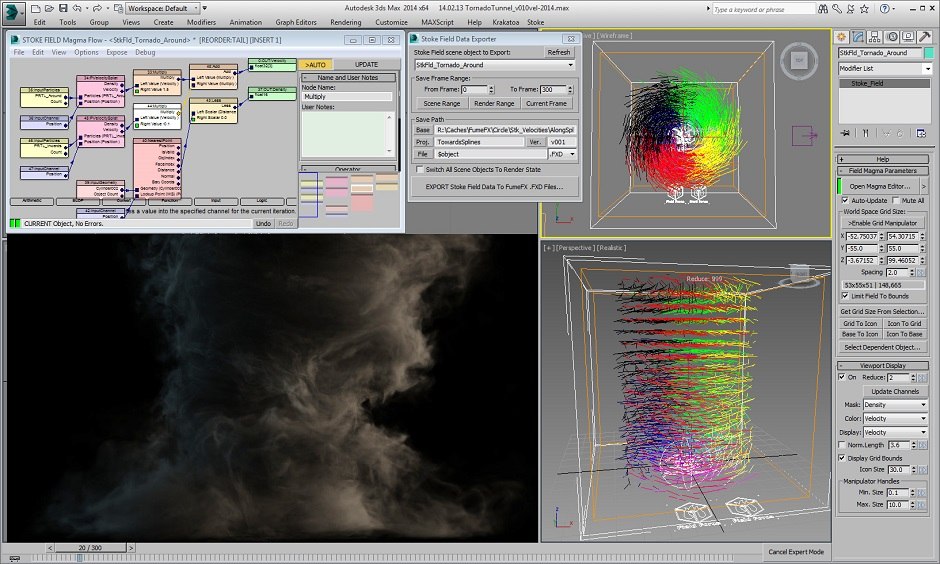Open the Modifier List dropdown

tap(885, 68)
